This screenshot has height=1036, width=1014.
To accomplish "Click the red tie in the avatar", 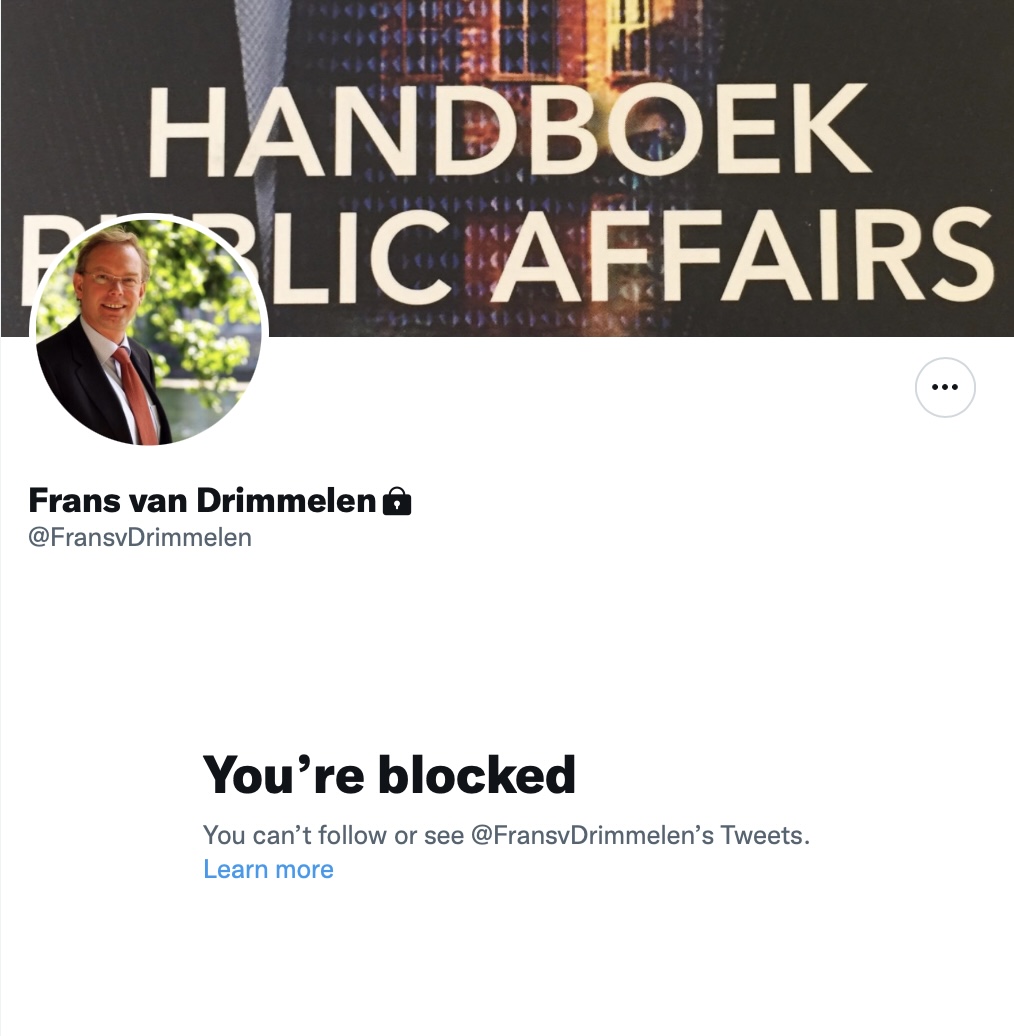I will (137, 395).
